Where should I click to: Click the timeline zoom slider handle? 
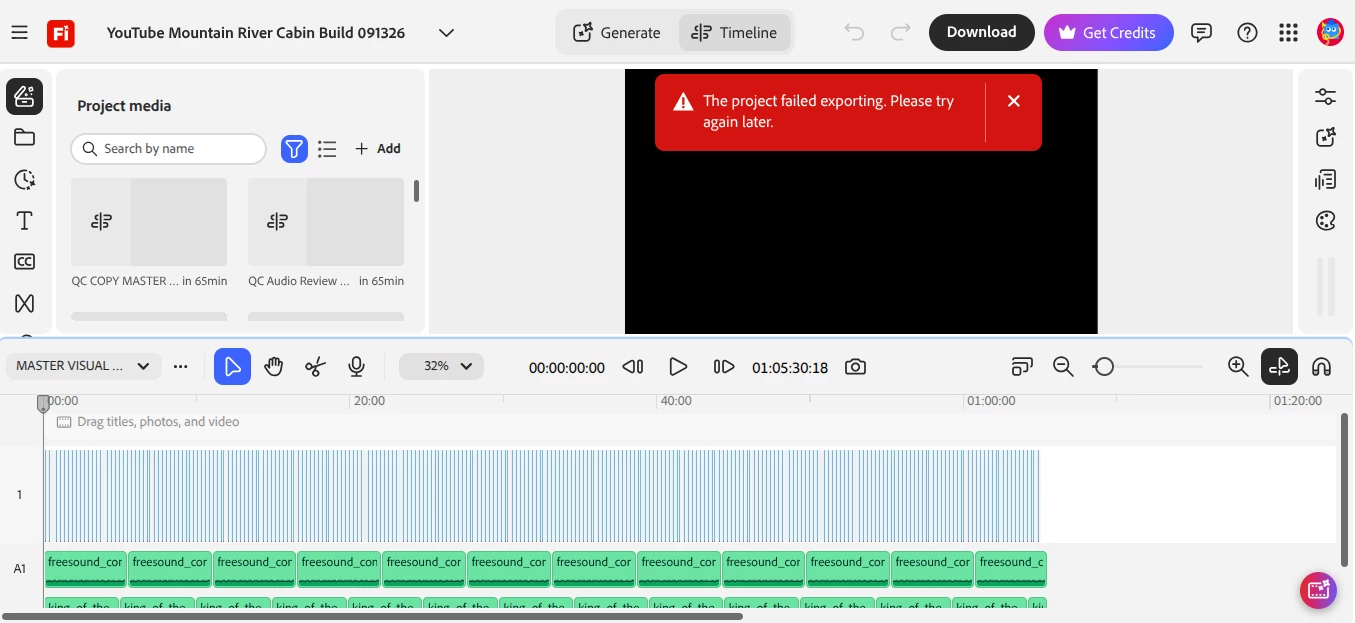tap(1104, 367)
